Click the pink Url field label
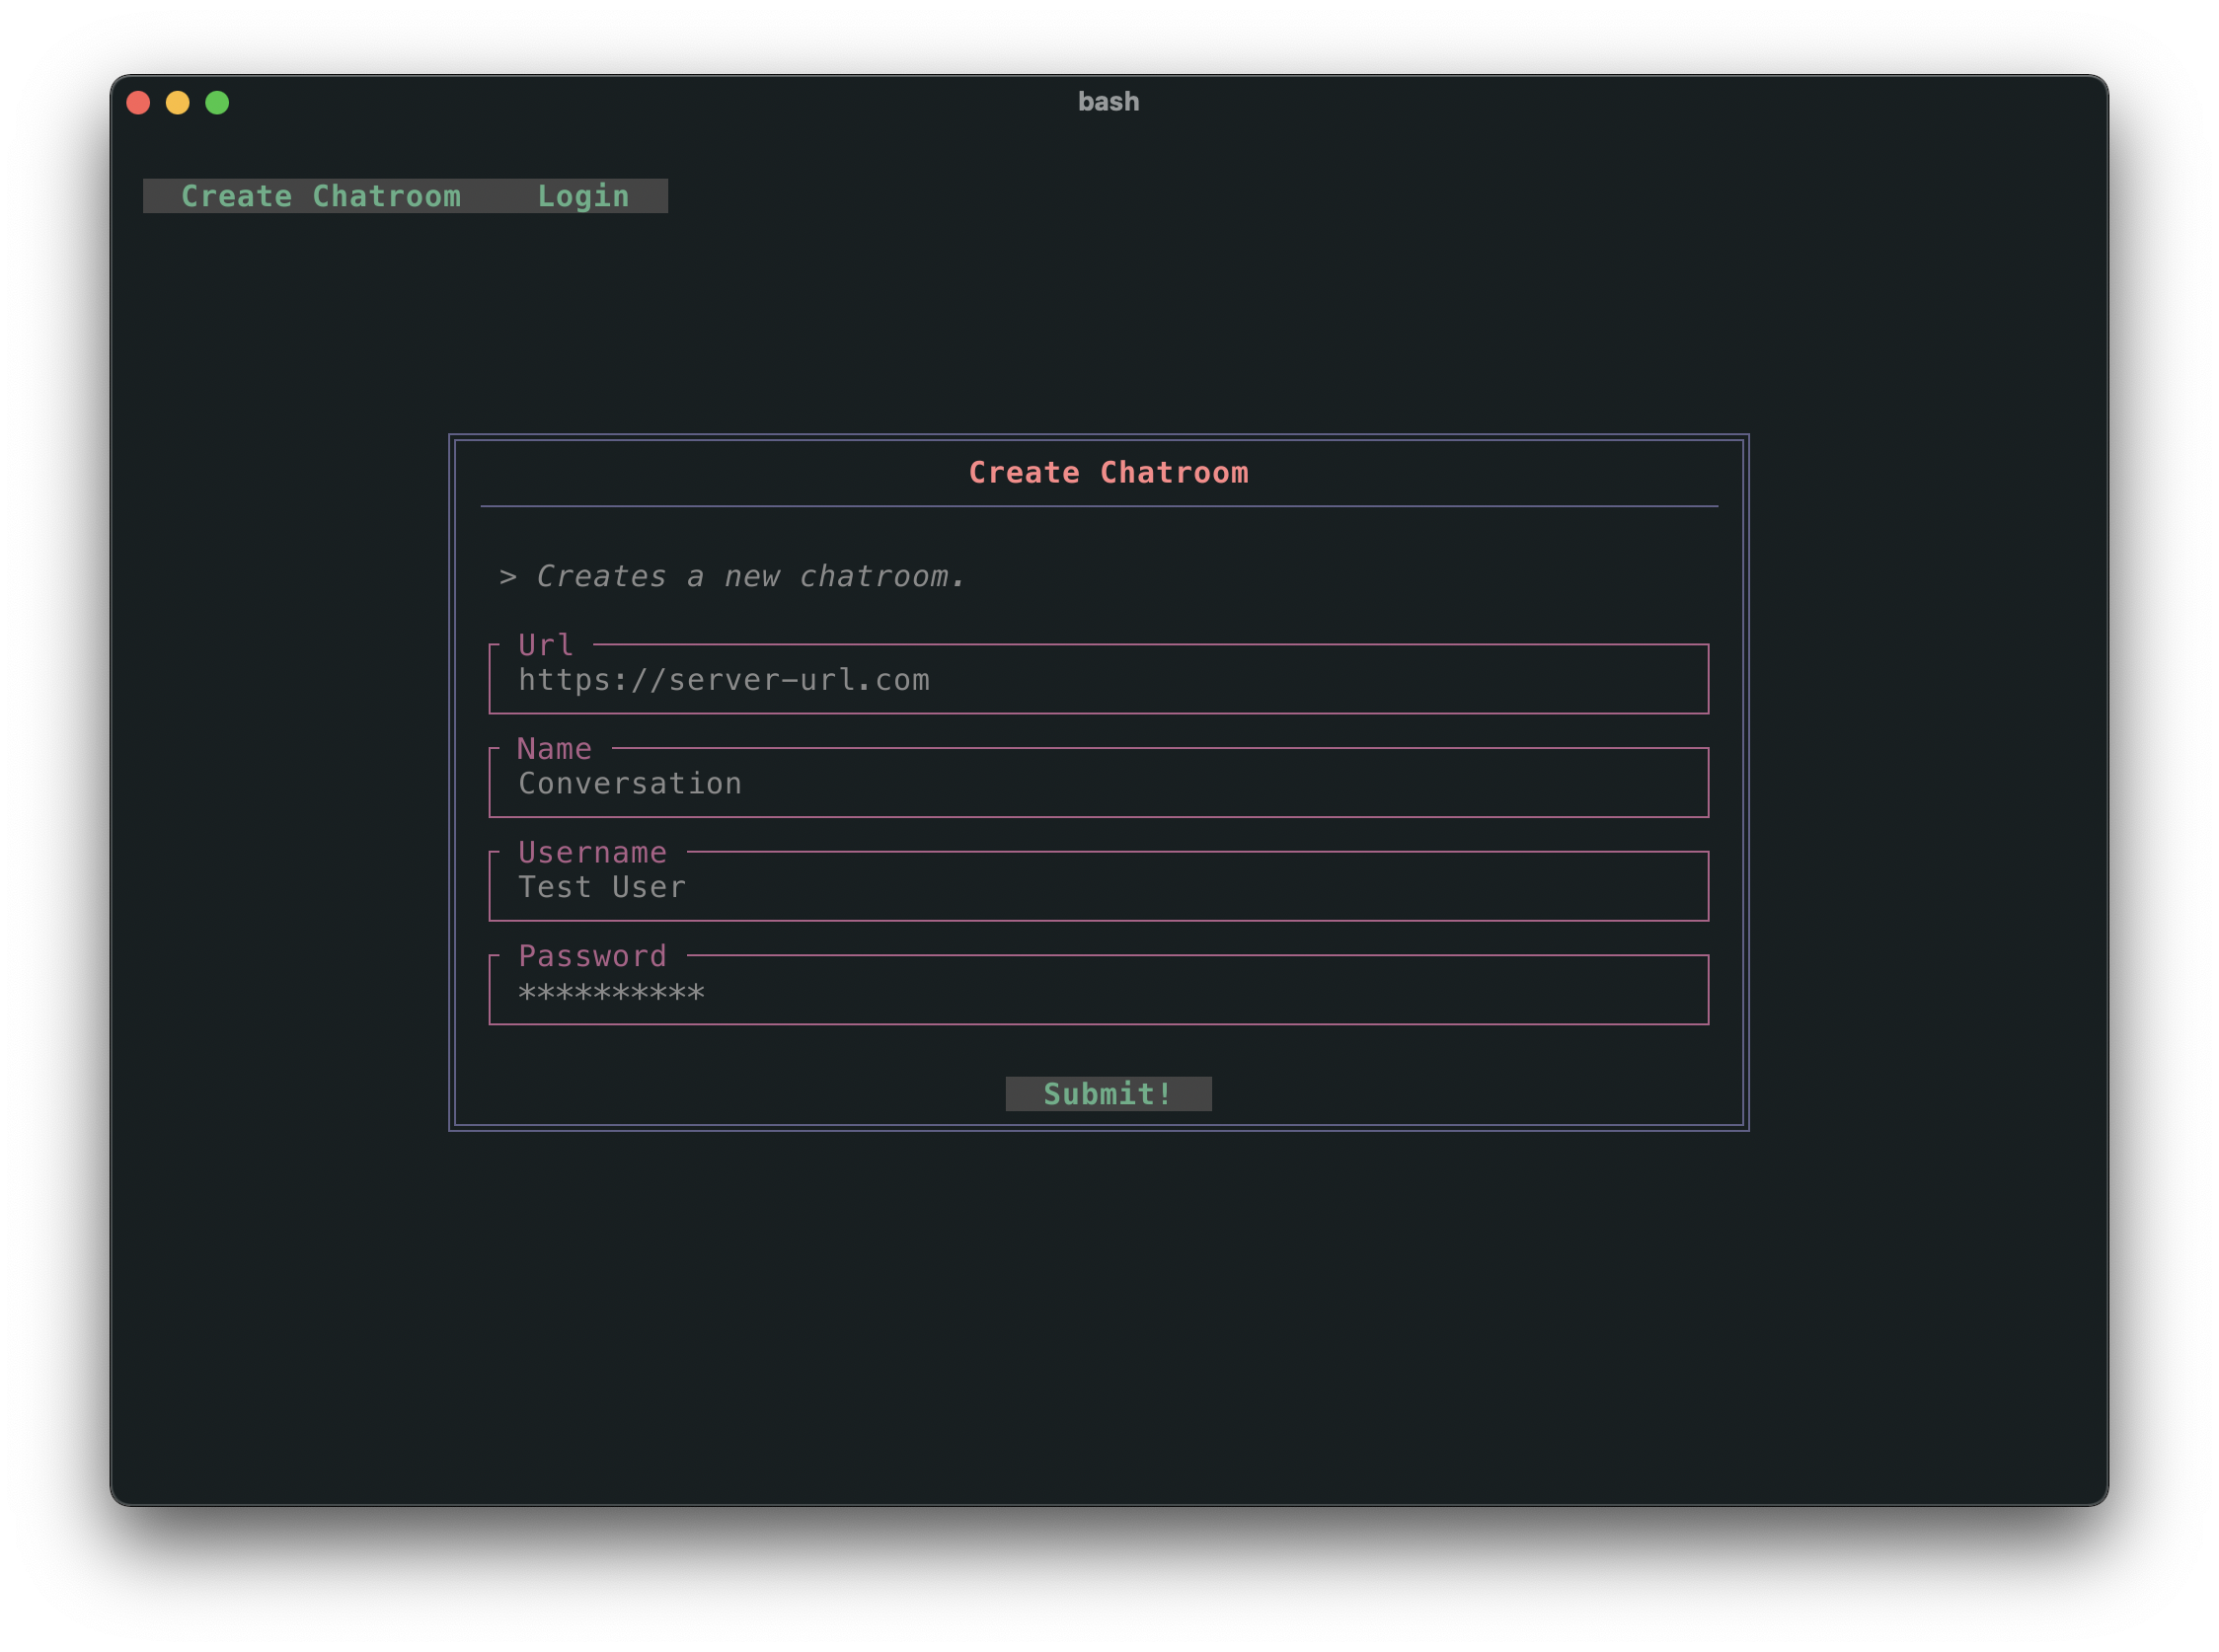This screenshot has height=1652, width=2219. click(x=545, y=645)
